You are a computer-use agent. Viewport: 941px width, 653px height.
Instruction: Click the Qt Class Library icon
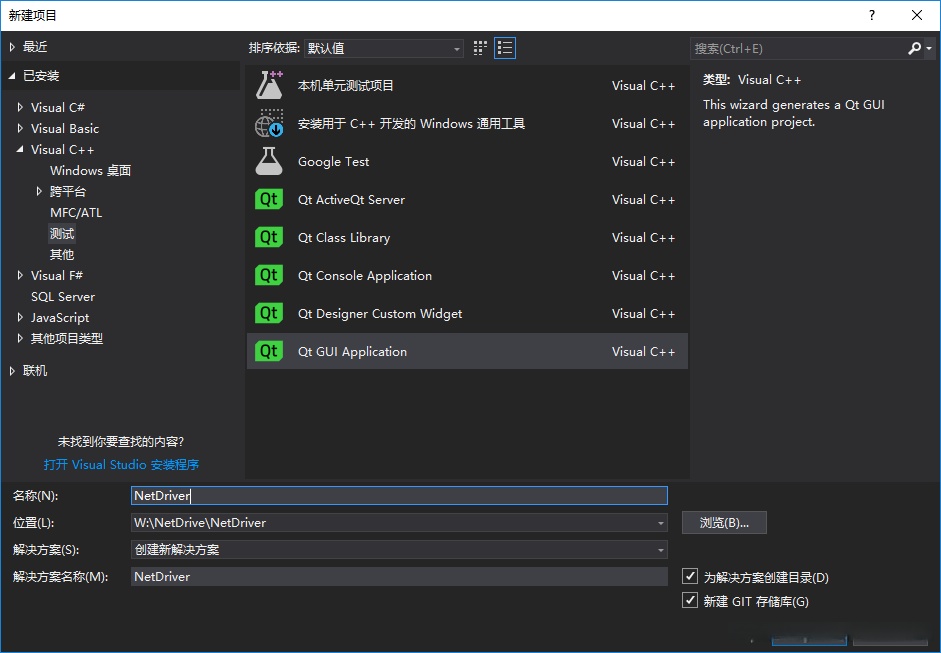point(269,237)
